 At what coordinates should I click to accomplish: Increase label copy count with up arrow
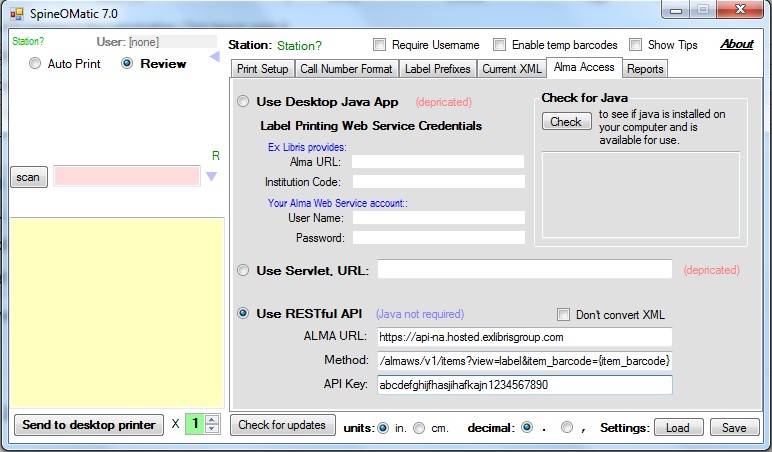point(212,420)
